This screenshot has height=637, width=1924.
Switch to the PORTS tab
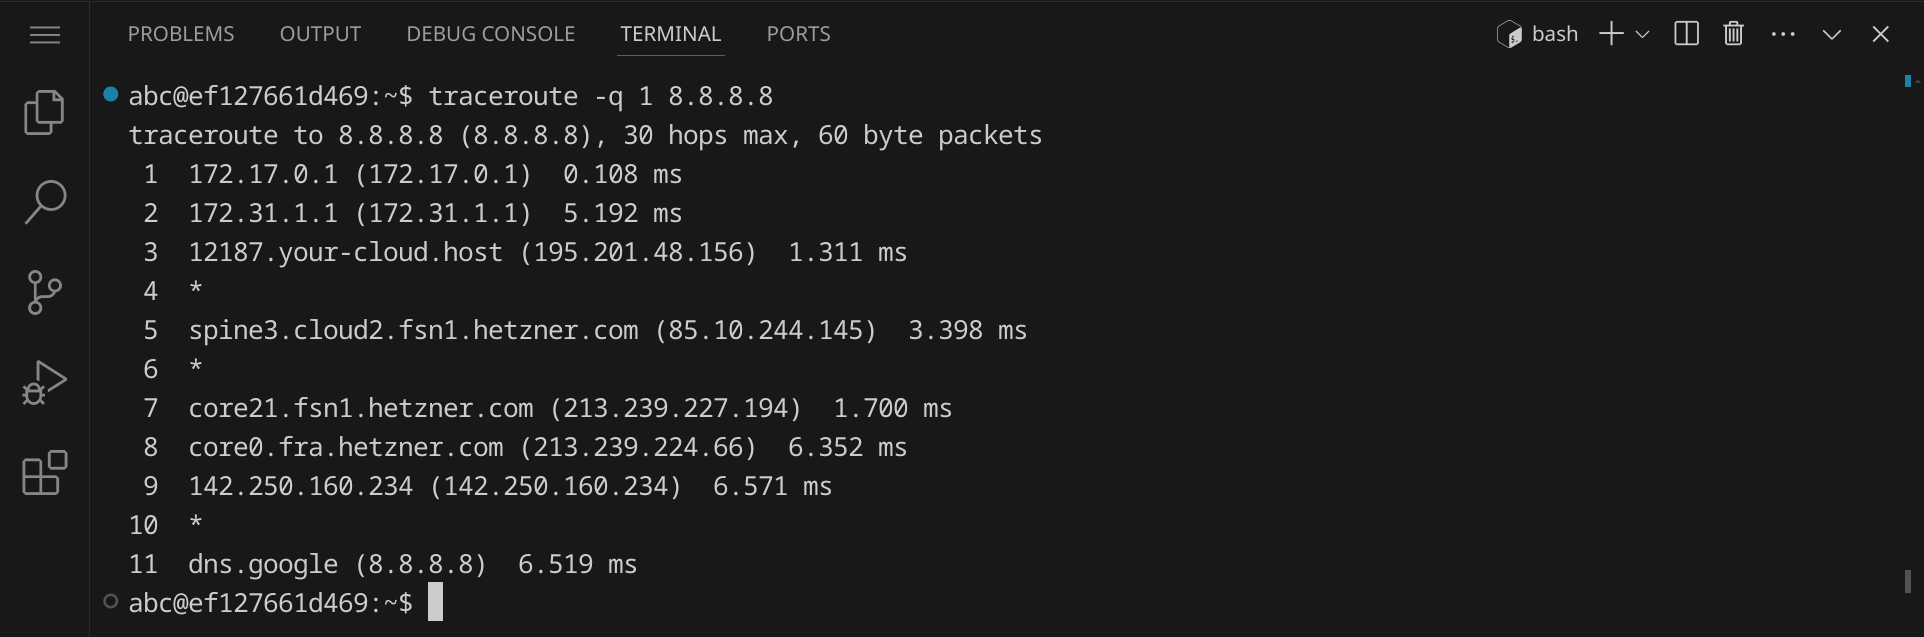pos(798,34)
